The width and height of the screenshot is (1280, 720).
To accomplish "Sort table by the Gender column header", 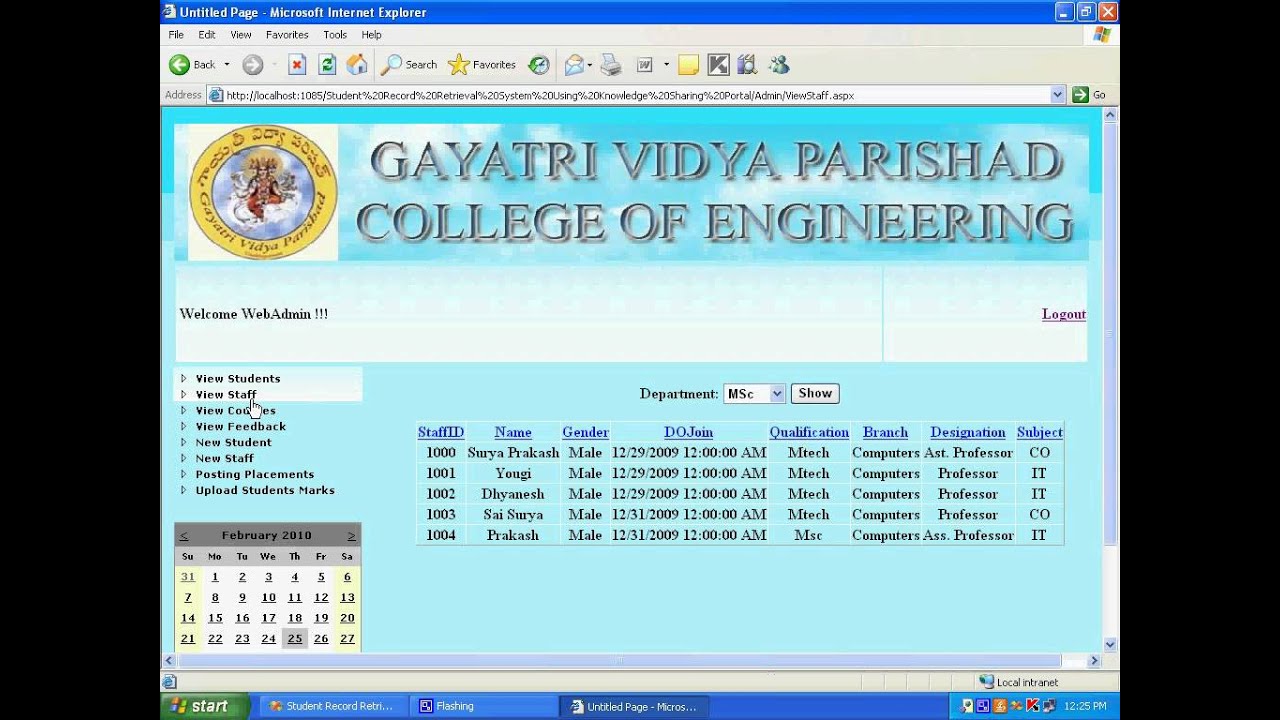I will coord(585,432).
